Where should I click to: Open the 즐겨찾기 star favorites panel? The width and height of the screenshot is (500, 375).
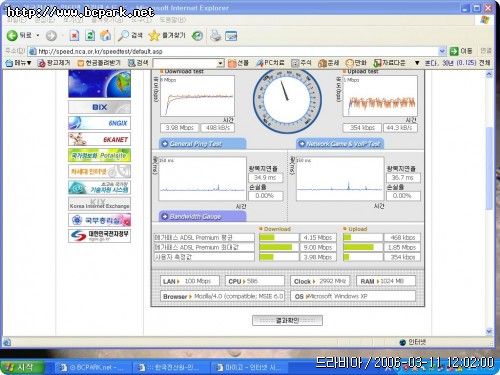[167, 35]
